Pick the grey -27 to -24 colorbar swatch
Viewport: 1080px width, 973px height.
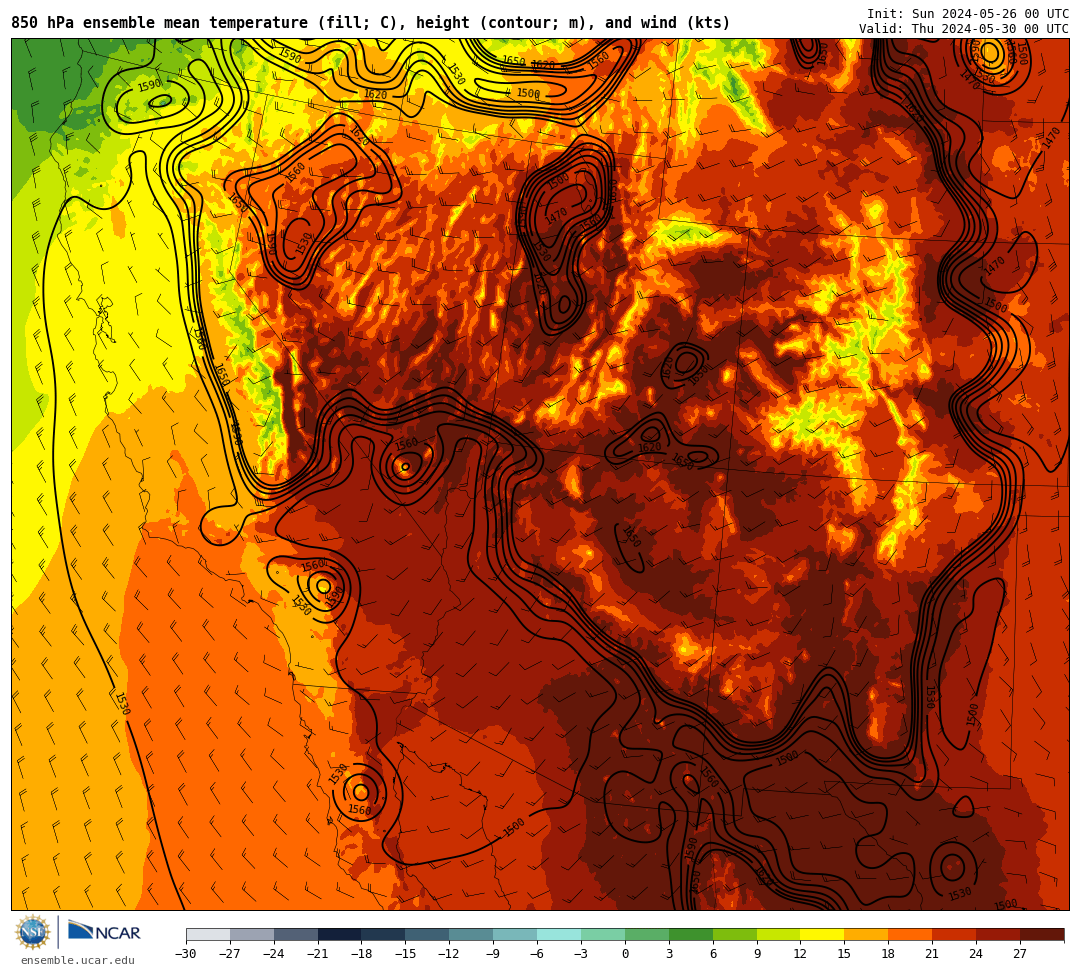pos(252,934)
